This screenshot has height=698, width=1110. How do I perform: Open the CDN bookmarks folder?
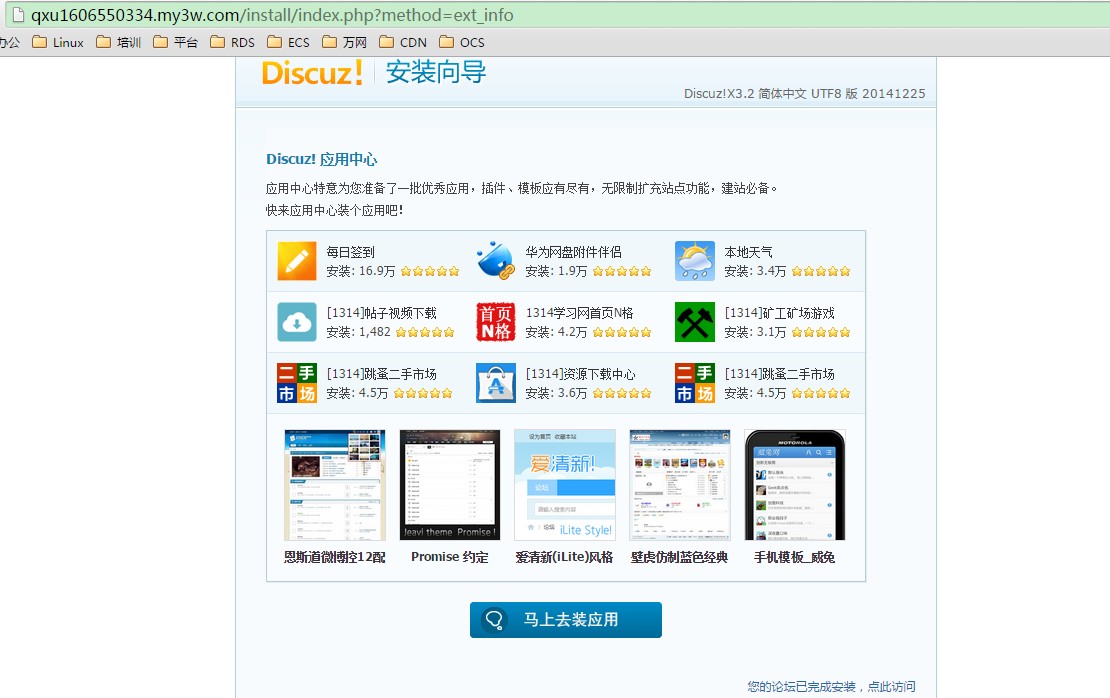point(402,42)
